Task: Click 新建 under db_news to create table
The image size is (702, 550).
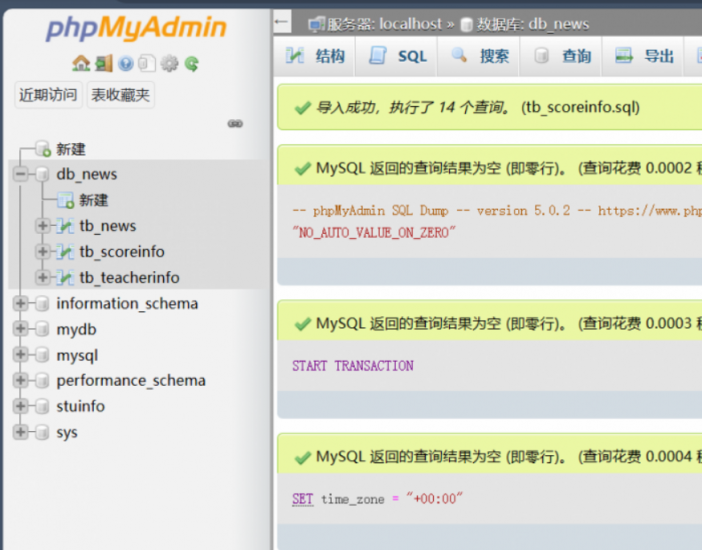Action: (x=94, y=200)
